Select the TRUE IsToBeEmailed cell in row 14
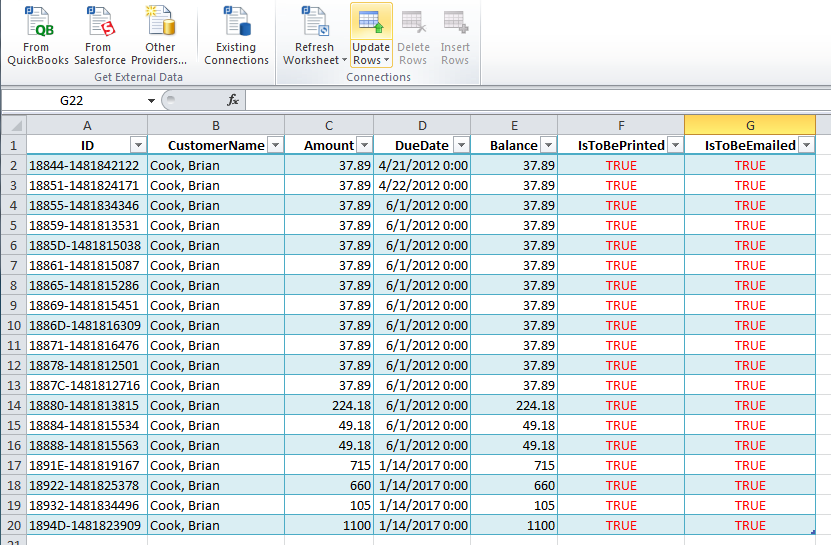Image resolution: width=831 pixels, height=545 pixels. (x=750, y=405)
